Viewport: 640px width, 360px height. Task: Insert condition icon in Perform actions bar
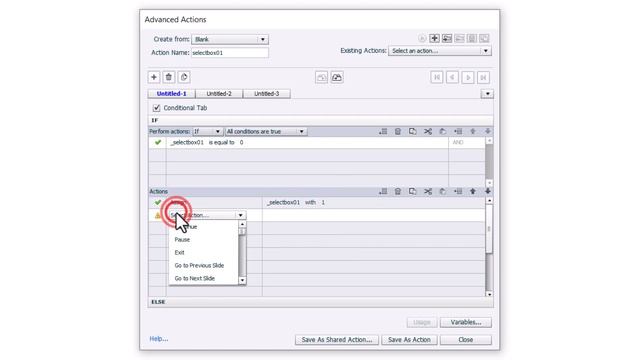pyautogui.click(x=458, y=131)
